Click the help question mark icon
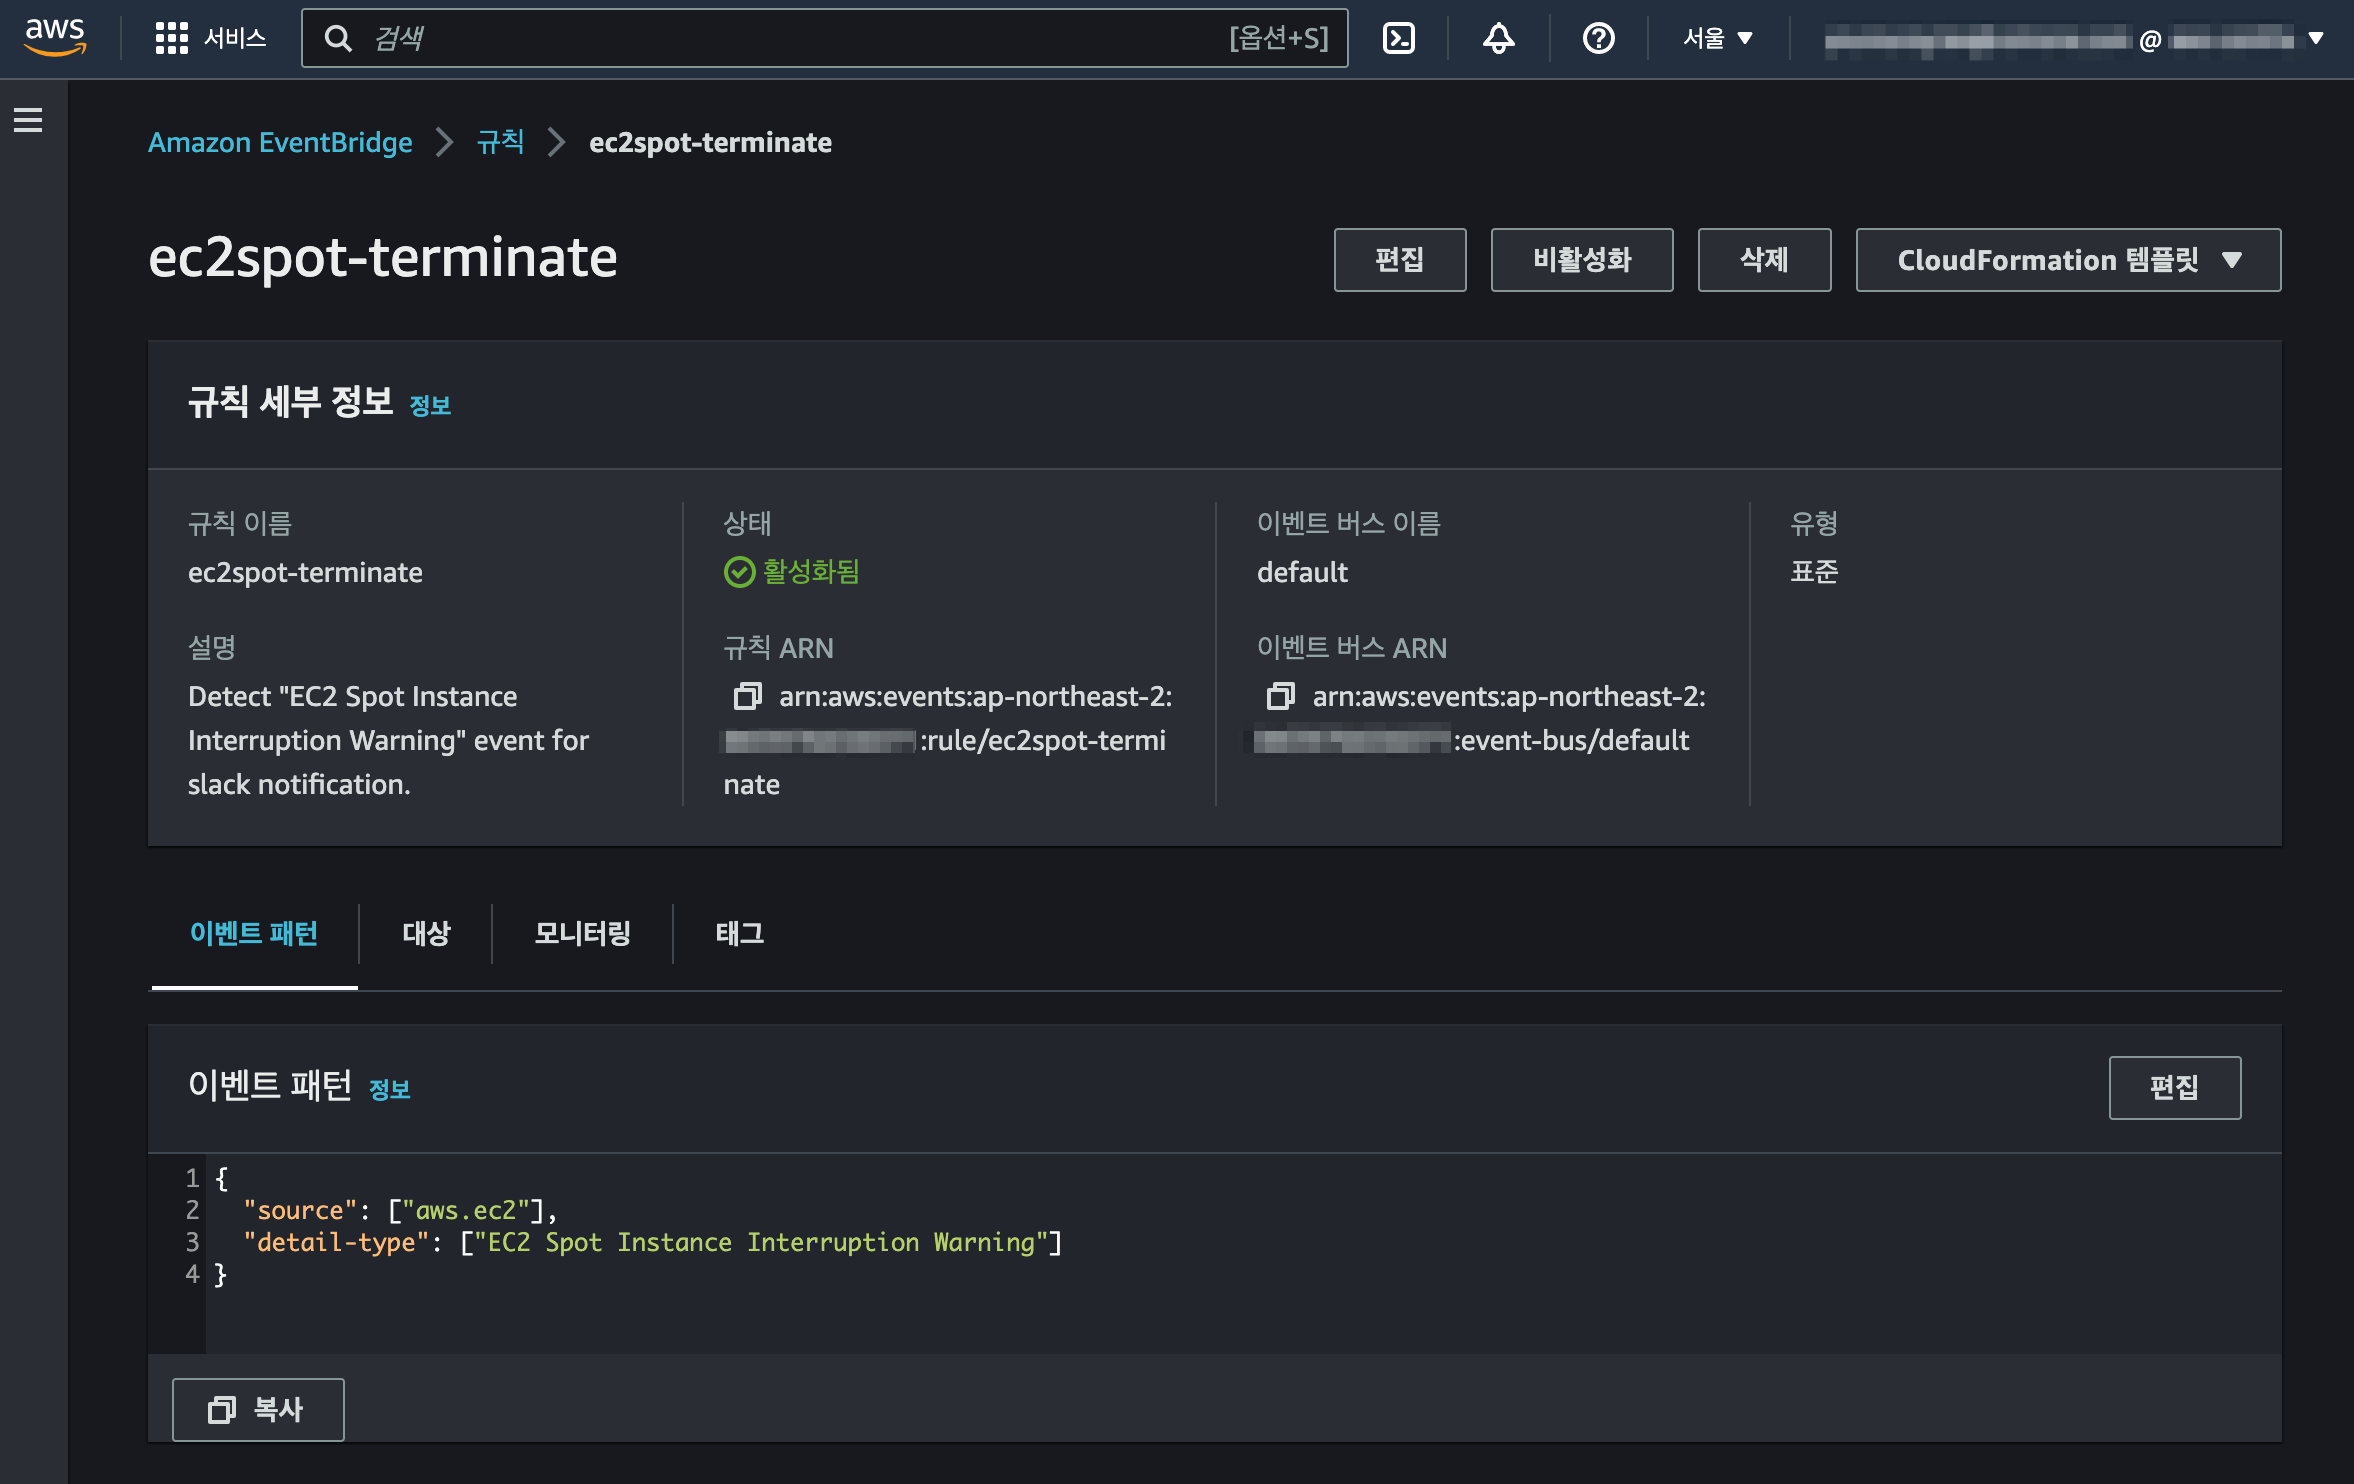Screen dimensions: 2354x1484 pyautogui.click(x=1597, y=38)
